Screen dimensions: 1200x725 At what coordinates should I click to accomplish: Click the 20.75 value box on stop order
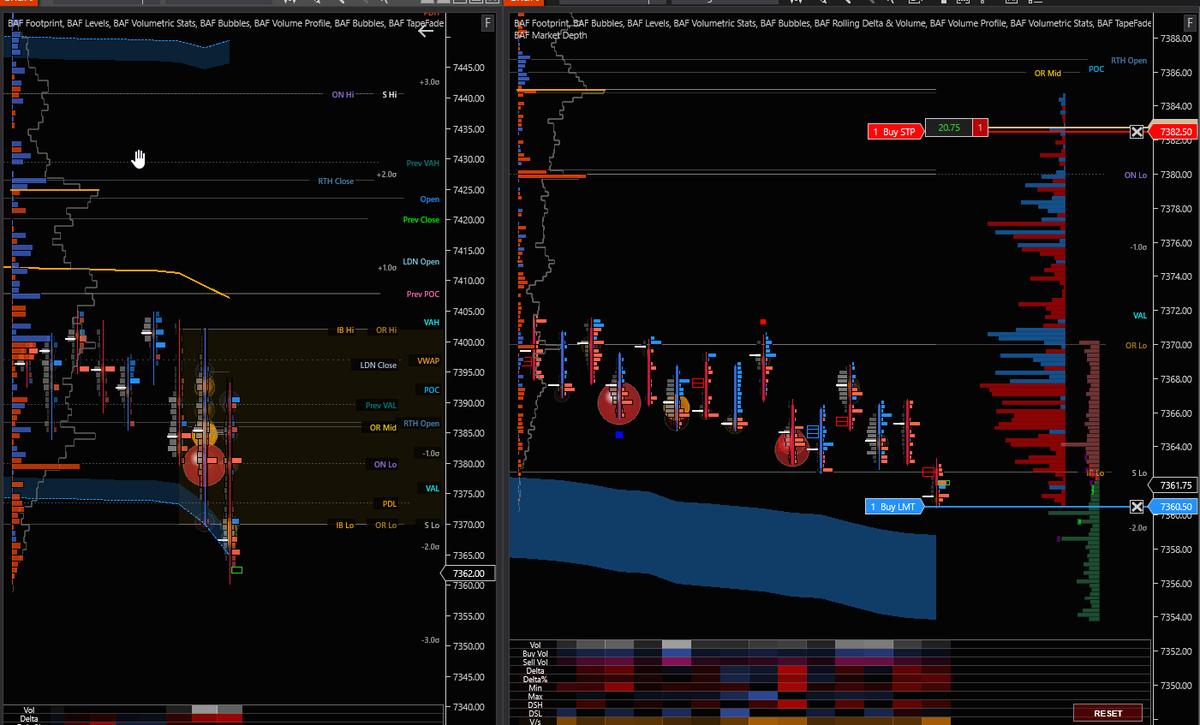click(x=949, y=128)
